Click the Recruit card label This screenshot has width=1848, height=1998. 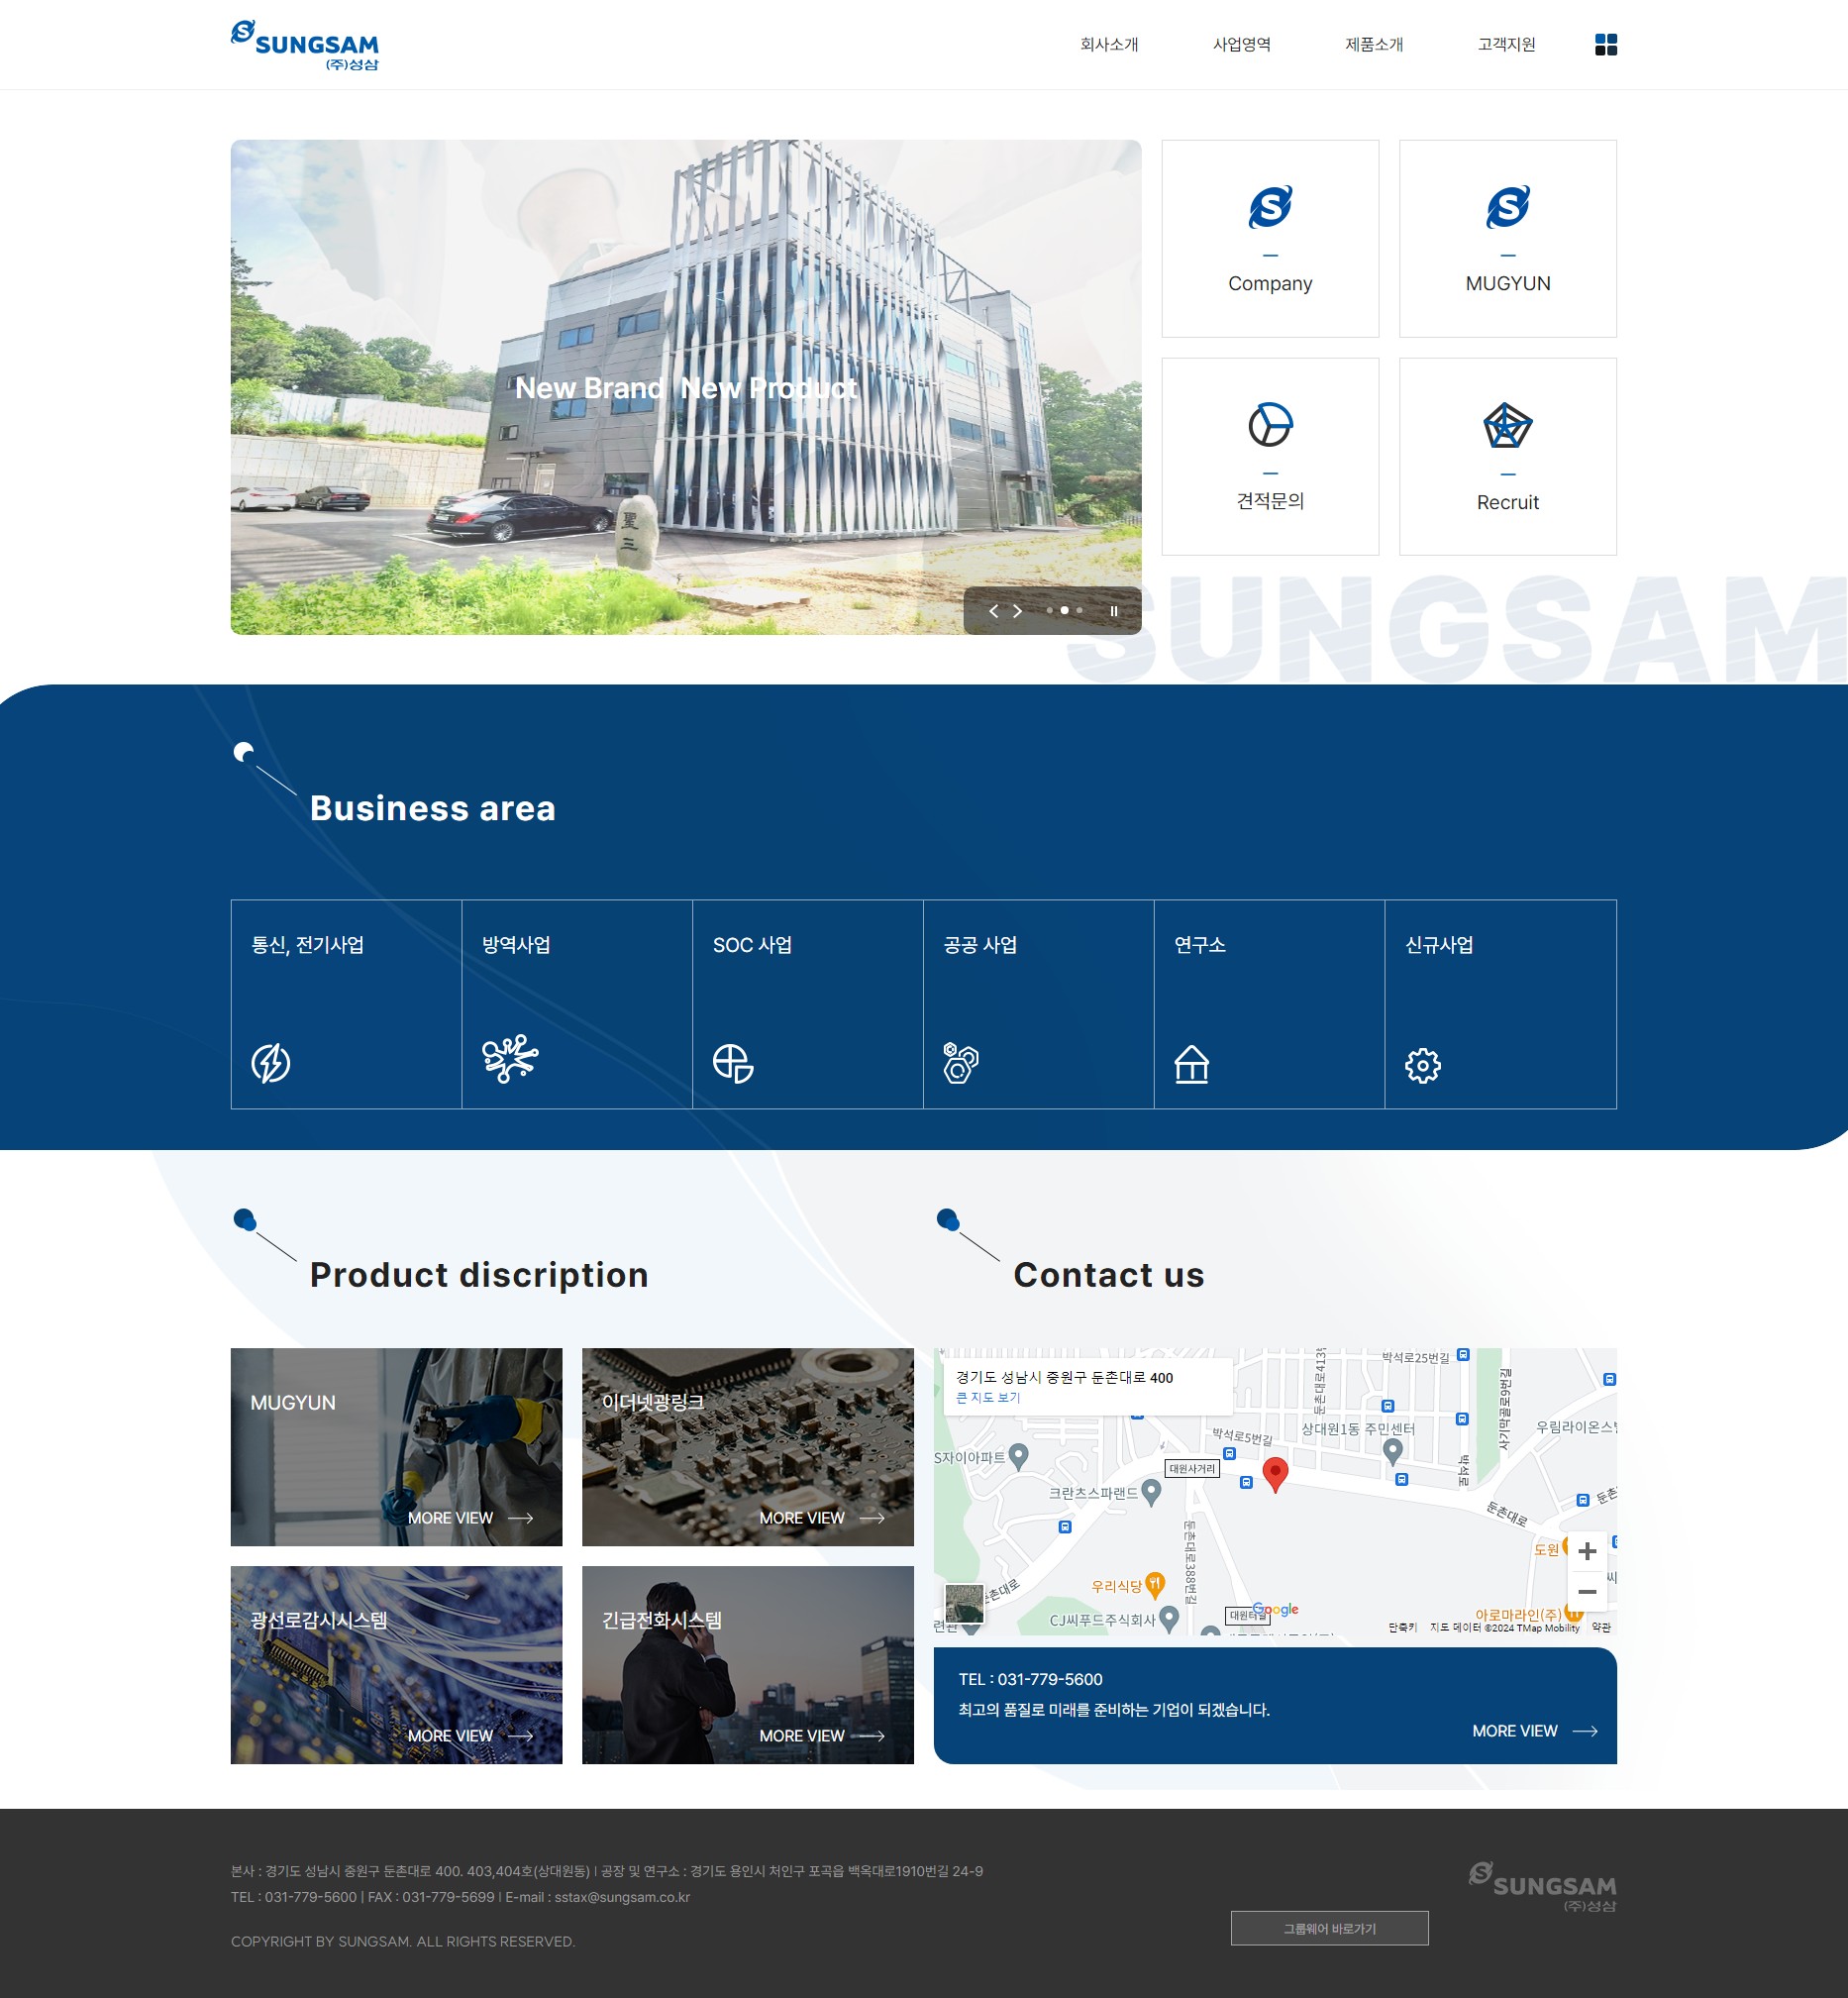[1508, 502]
